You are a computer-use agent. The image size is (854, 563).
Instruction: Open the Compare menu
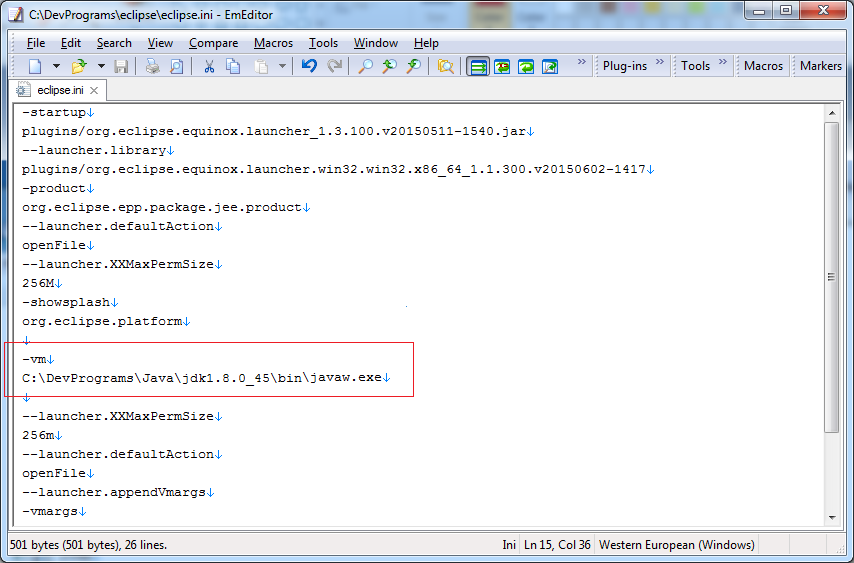pyautogui.click(x=214, y=43)
